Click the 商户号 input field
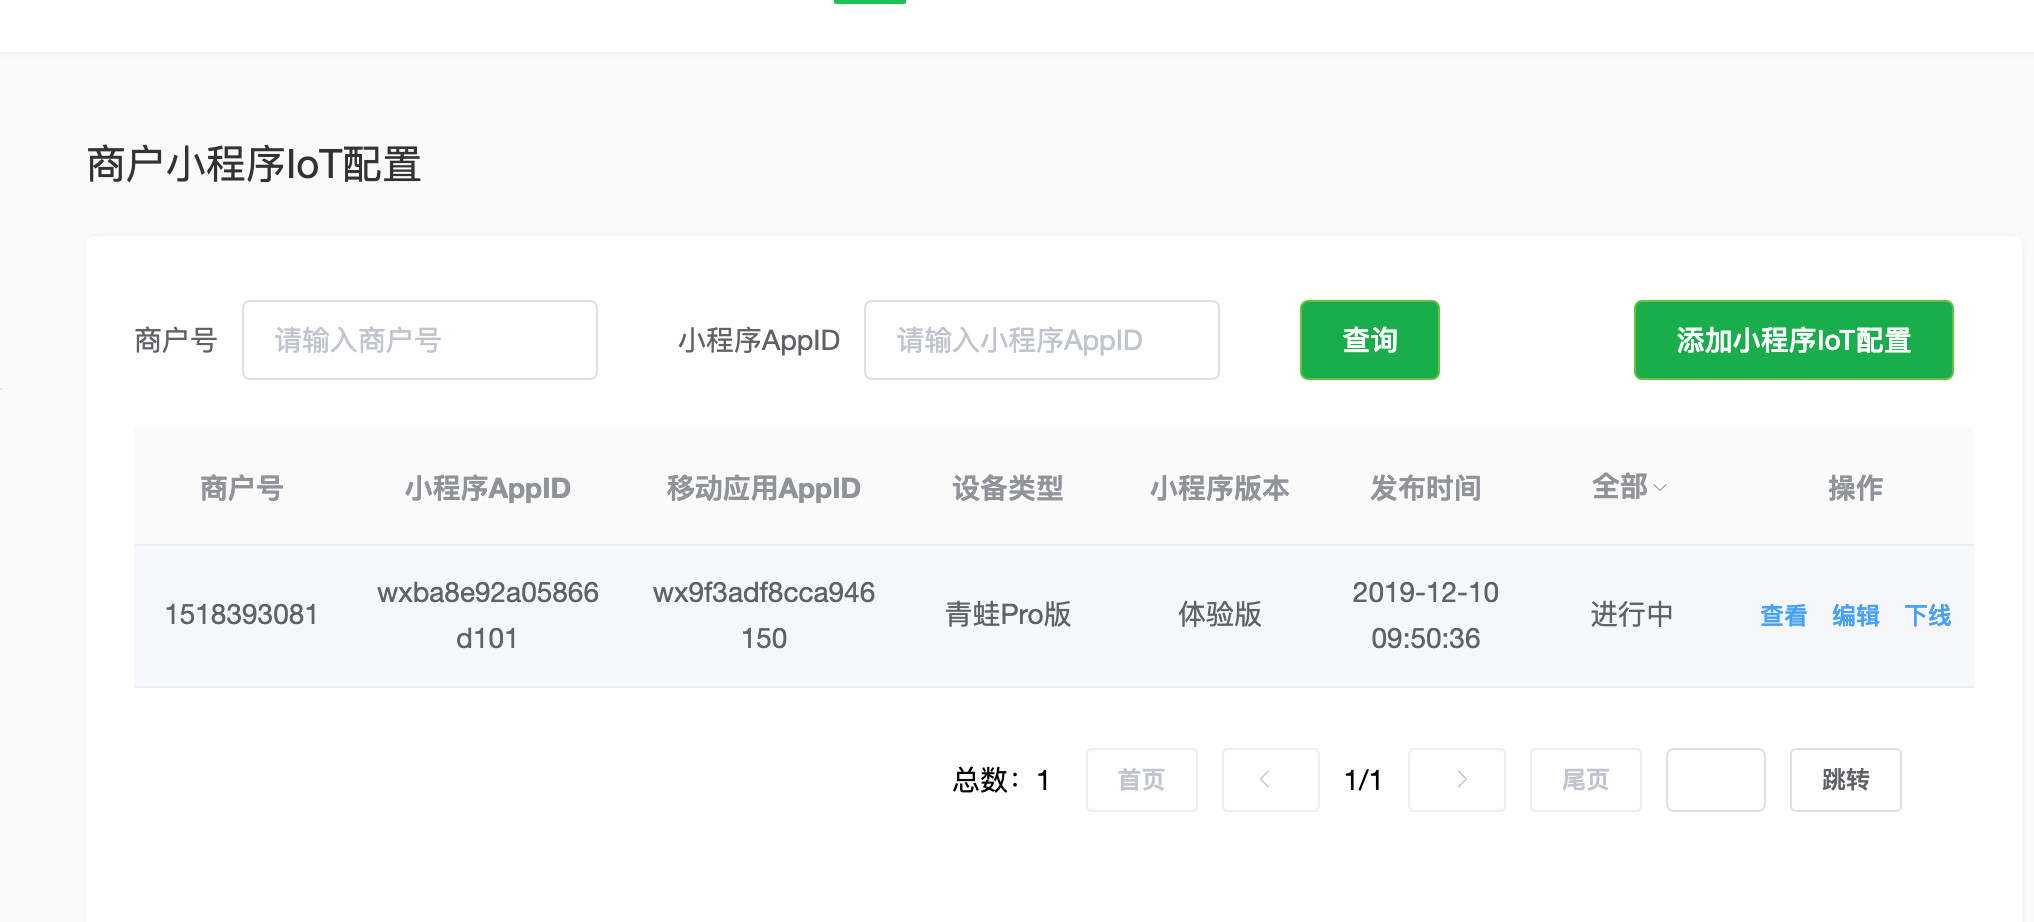The image size is (2034, 922). 420,340
